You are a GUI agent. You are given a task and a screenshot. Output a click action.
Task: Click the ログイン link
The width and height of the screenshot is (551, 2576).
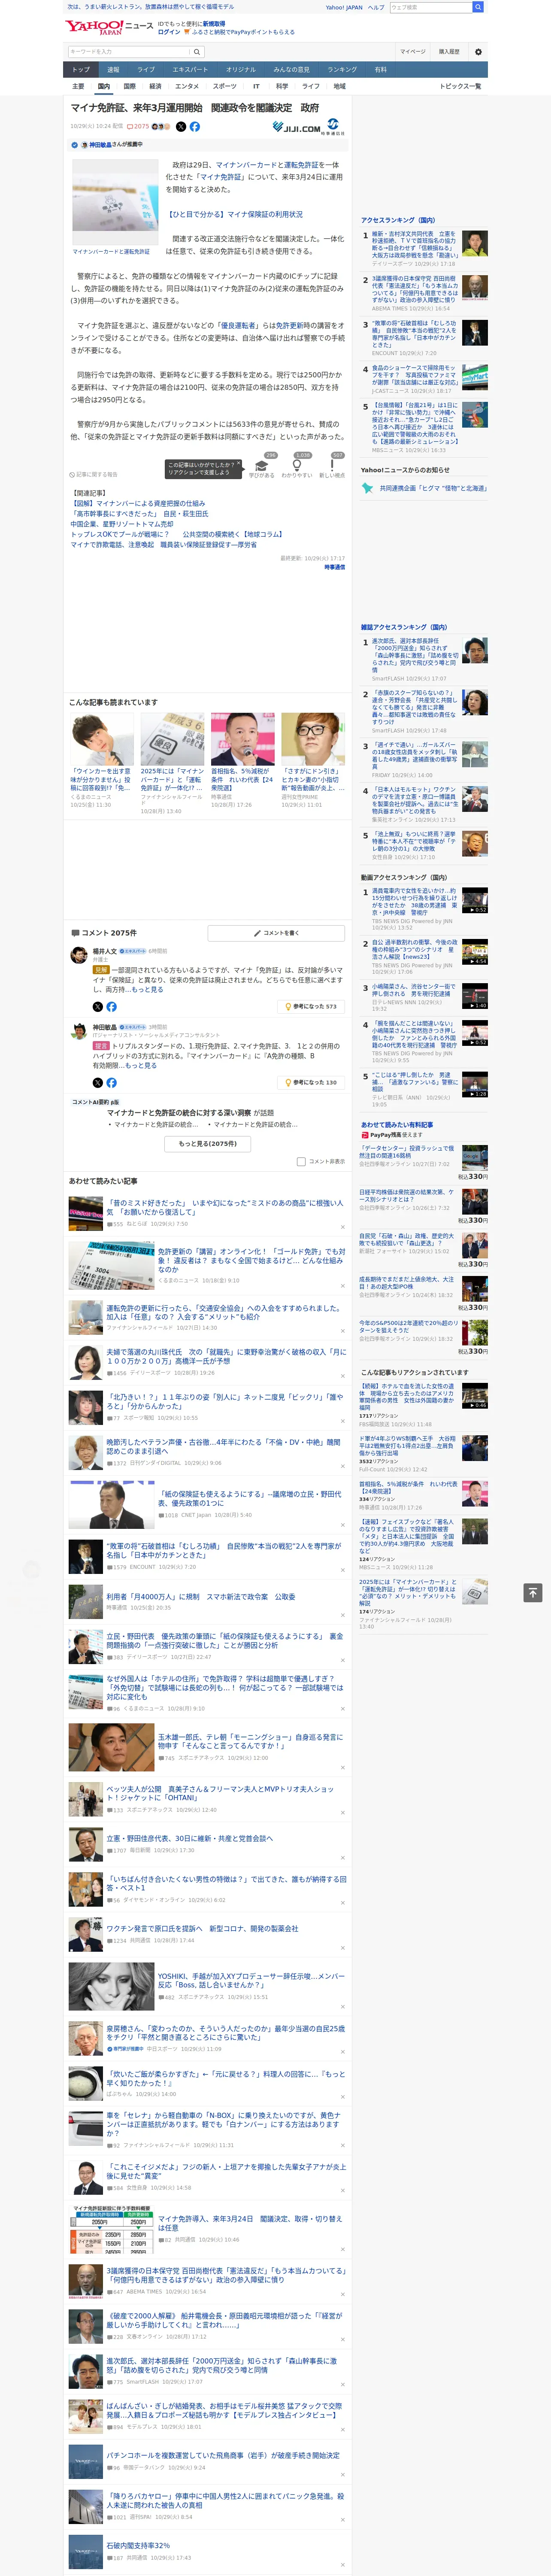tap(169, 32)
